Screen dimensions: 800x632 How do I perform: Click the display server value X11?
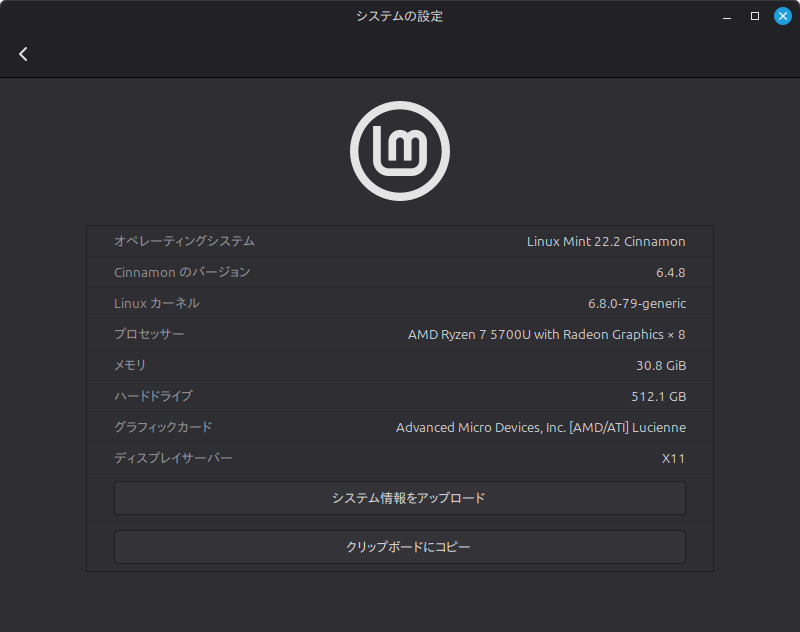(673, 458)
